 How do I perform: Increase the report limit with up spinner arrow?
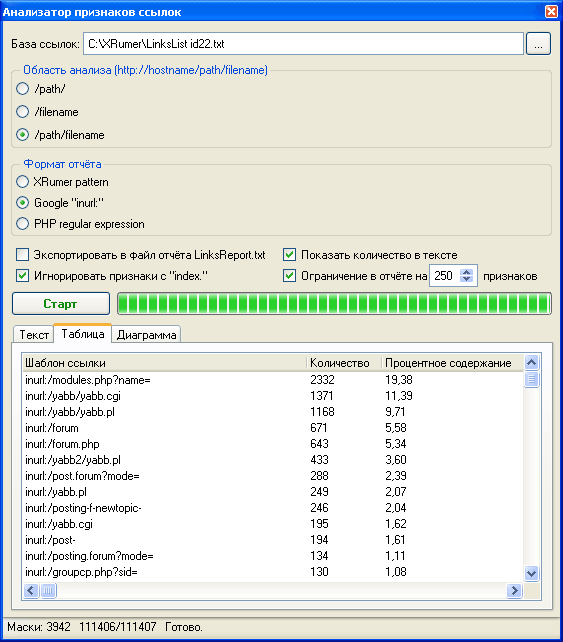tap(466, 272)
